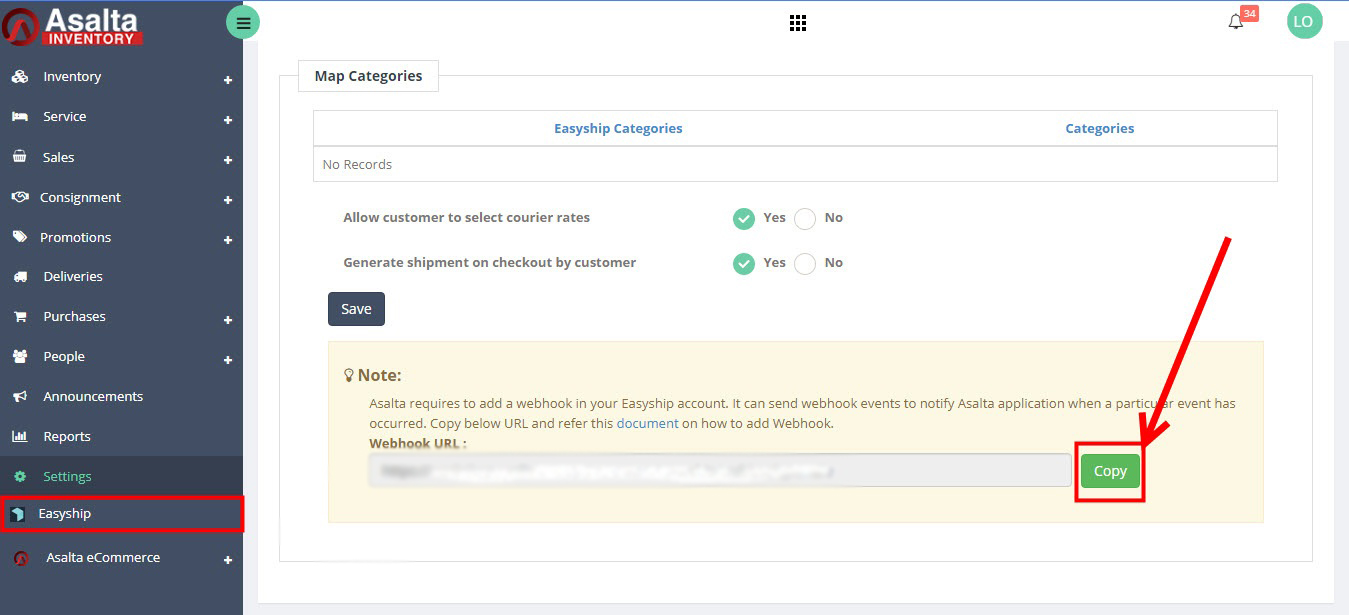Viewport: 1349px width, 615px height.
Task: Select No for generate shipment on checkout
Action: click(805, 263)
